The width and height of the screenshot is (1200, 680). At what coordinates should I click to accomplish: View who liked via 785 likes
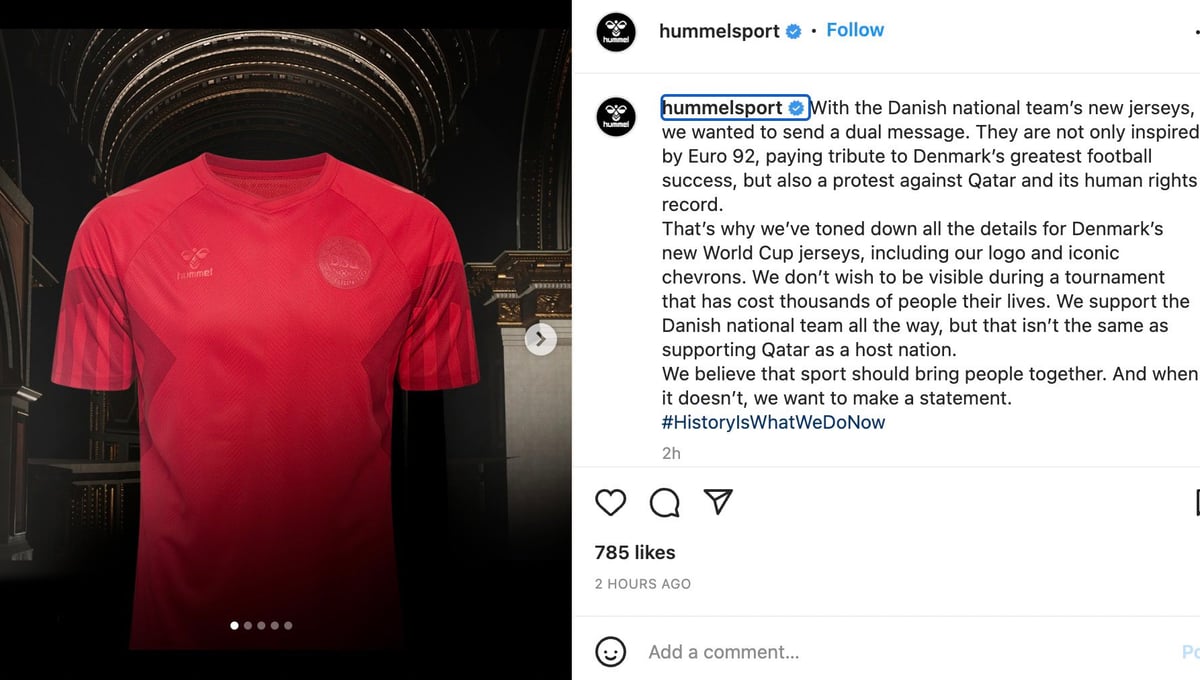point(635,552)
